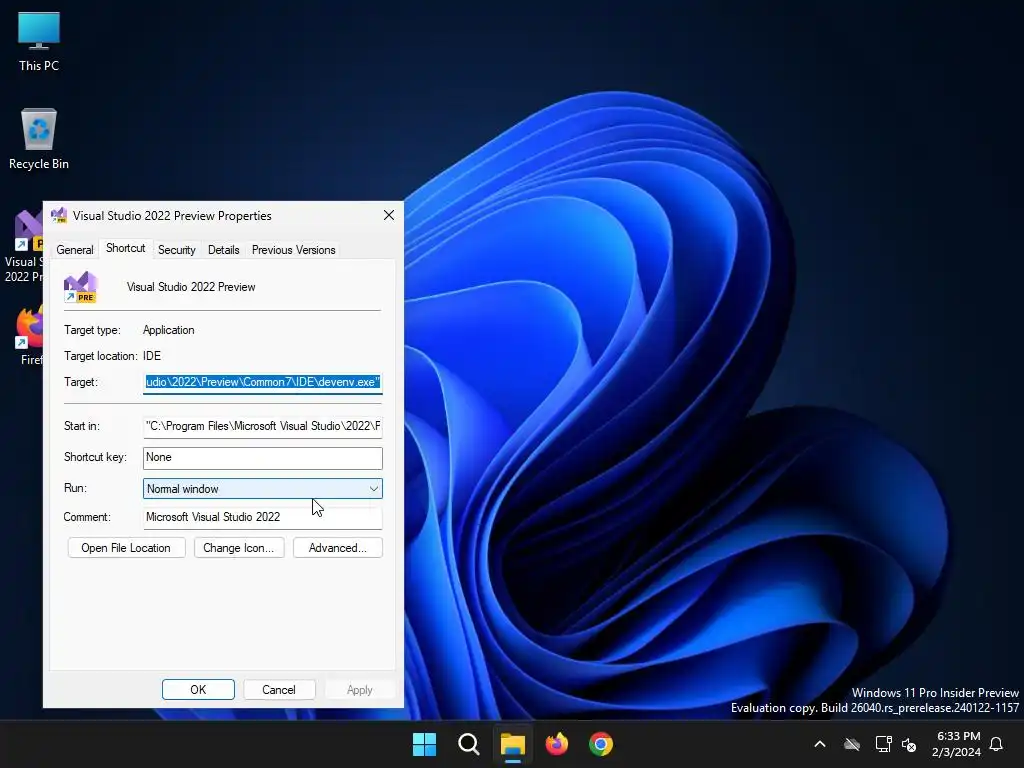Launch Google Chrome from the taskbar
The width and height of the screenshot is (1024, 768).
point(601,744)
